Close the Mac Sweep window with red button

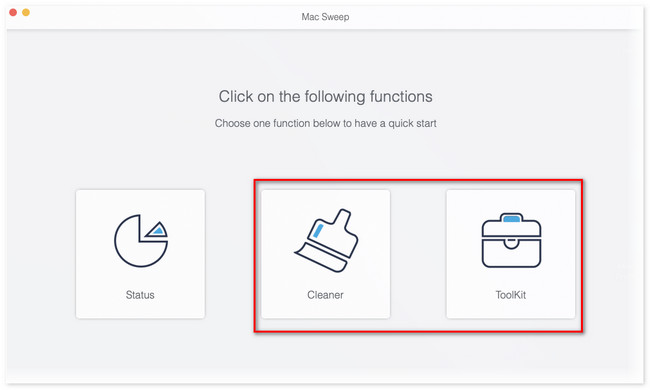[13, 12]
